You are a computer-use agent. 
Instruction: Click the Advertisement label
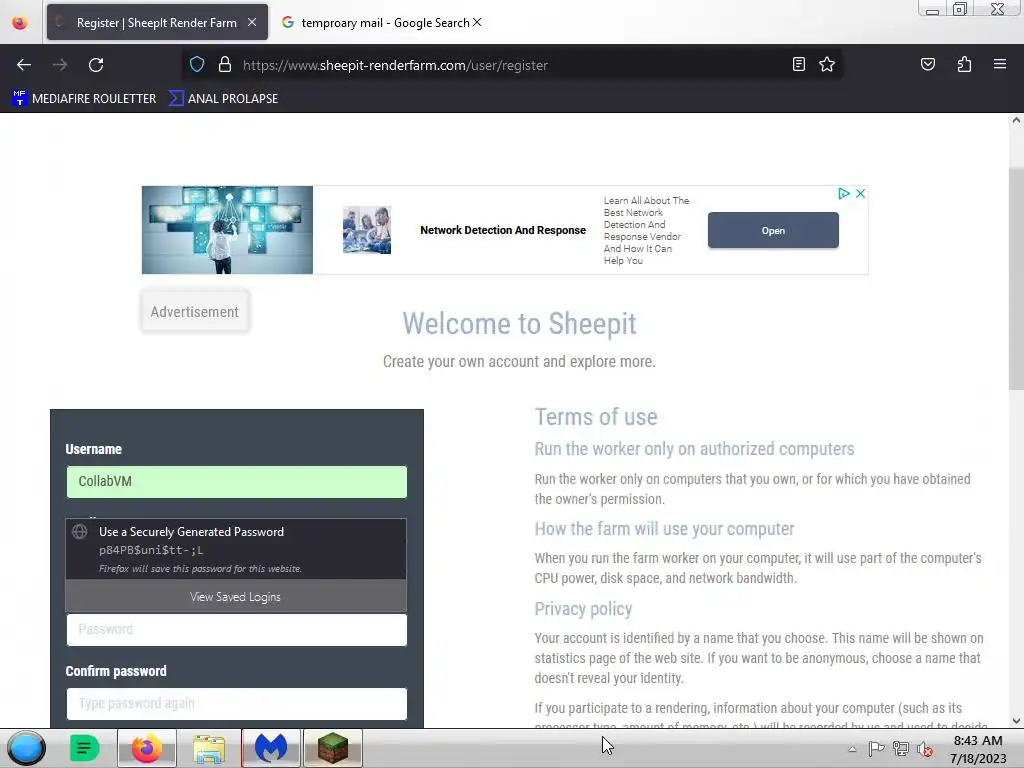(x=195, y=312)
